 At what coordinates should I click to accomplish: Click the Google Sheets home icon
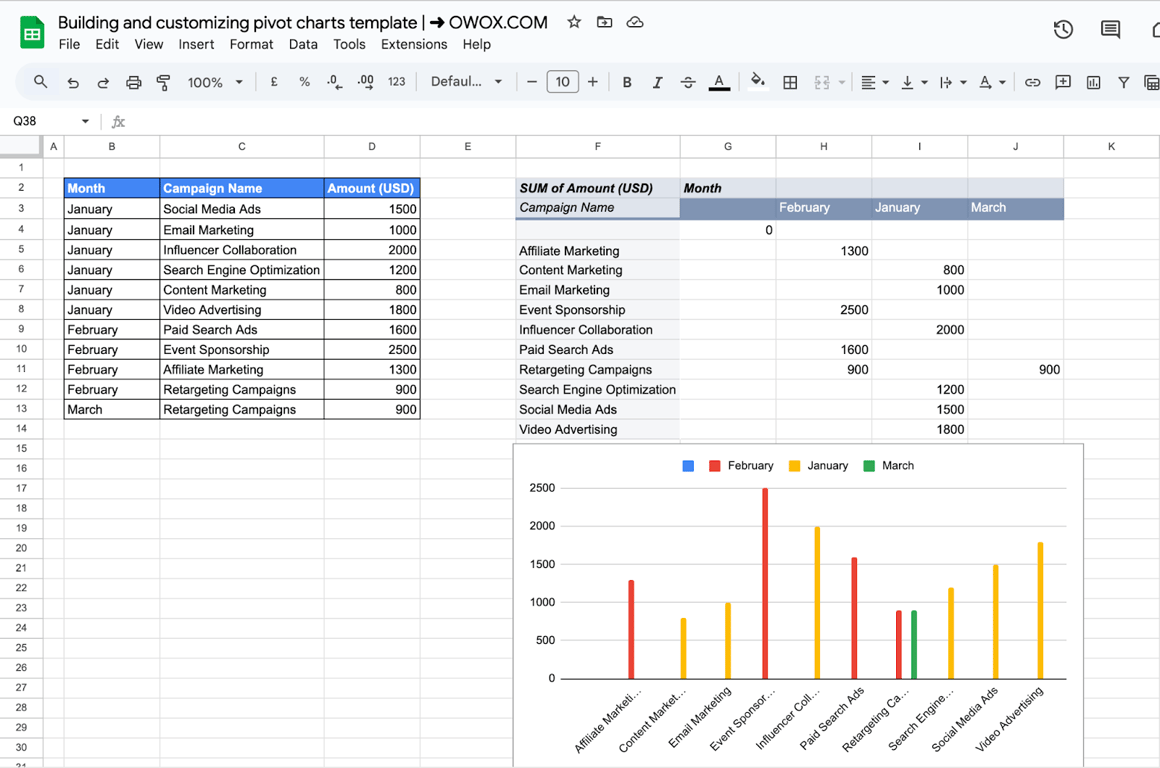(x=32, y=33)
